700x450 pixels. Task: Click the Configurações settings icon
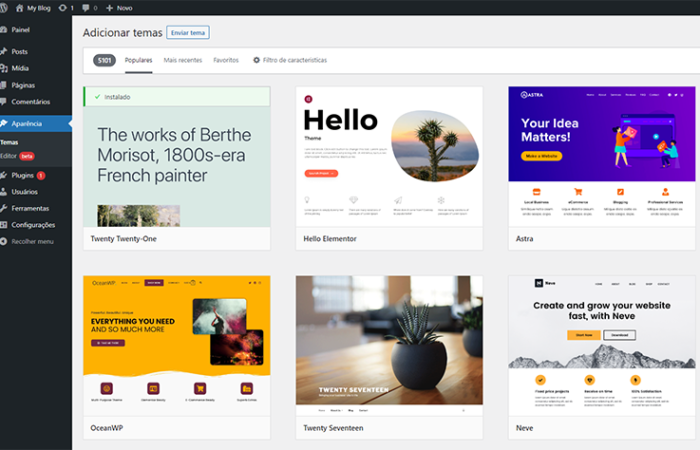pos(4,225)
